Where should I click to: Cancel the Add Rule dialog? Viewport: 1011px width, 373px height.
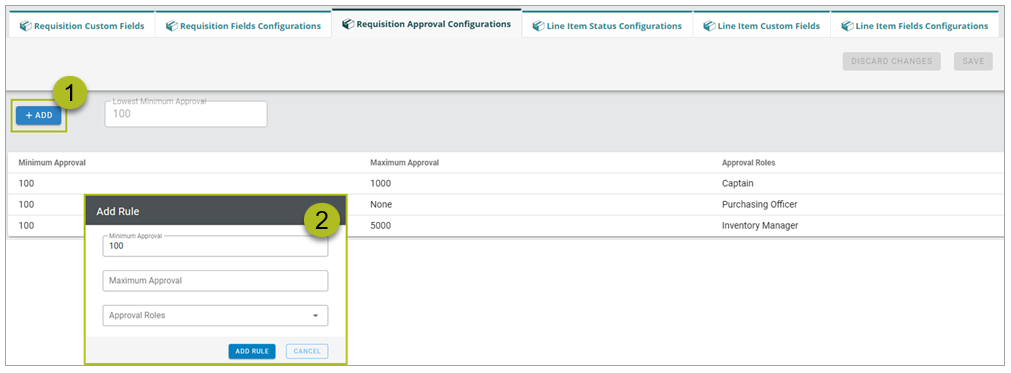(x=307, y=351)
